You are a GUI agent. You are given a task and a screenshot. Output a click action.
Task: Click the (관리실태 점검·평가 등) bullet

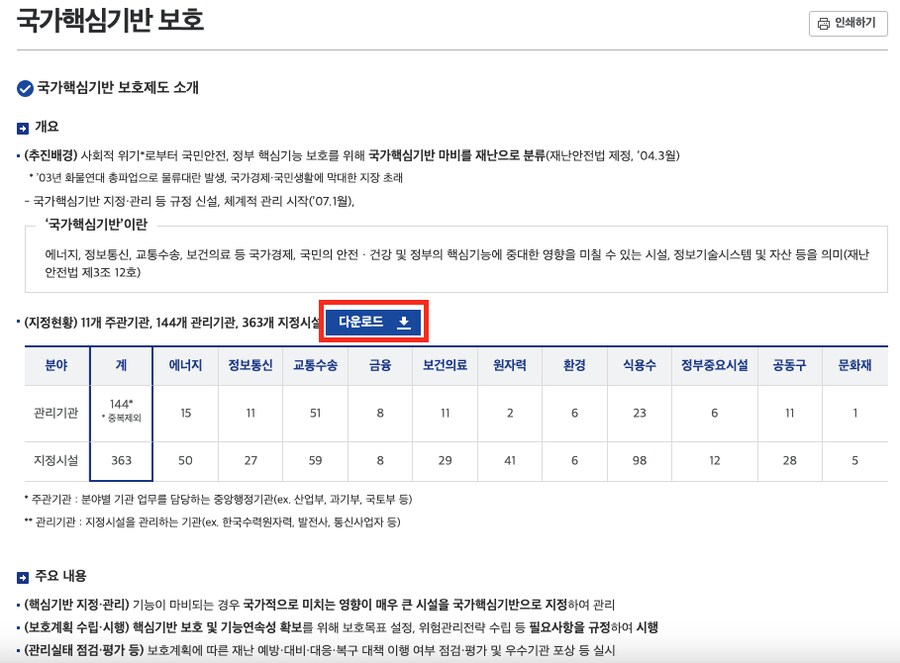(319, 651)
